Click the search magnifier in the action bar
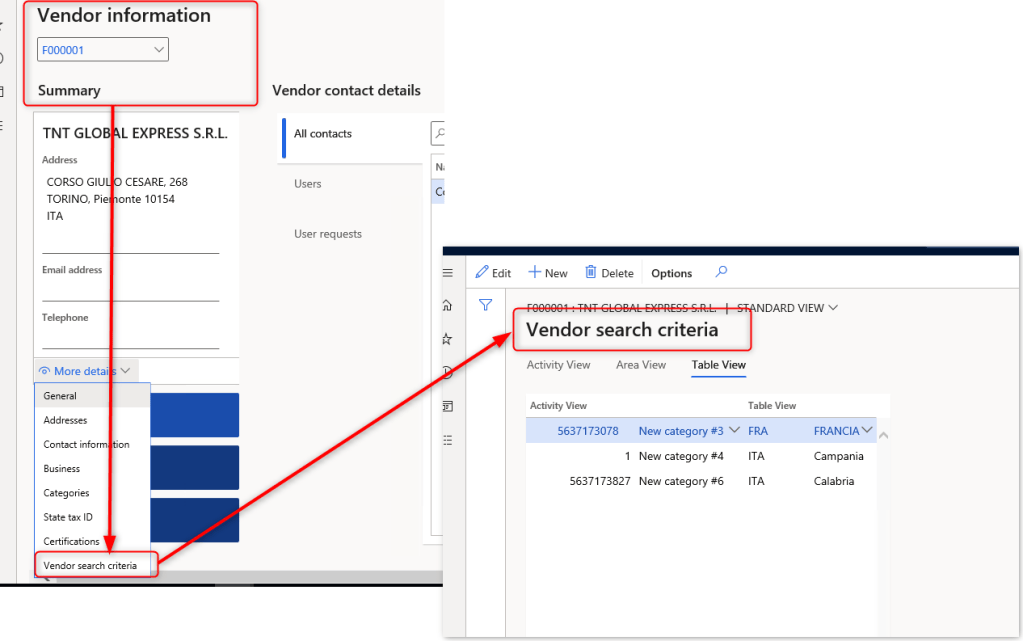1023x641 pixels. click(x=721, y=272)
